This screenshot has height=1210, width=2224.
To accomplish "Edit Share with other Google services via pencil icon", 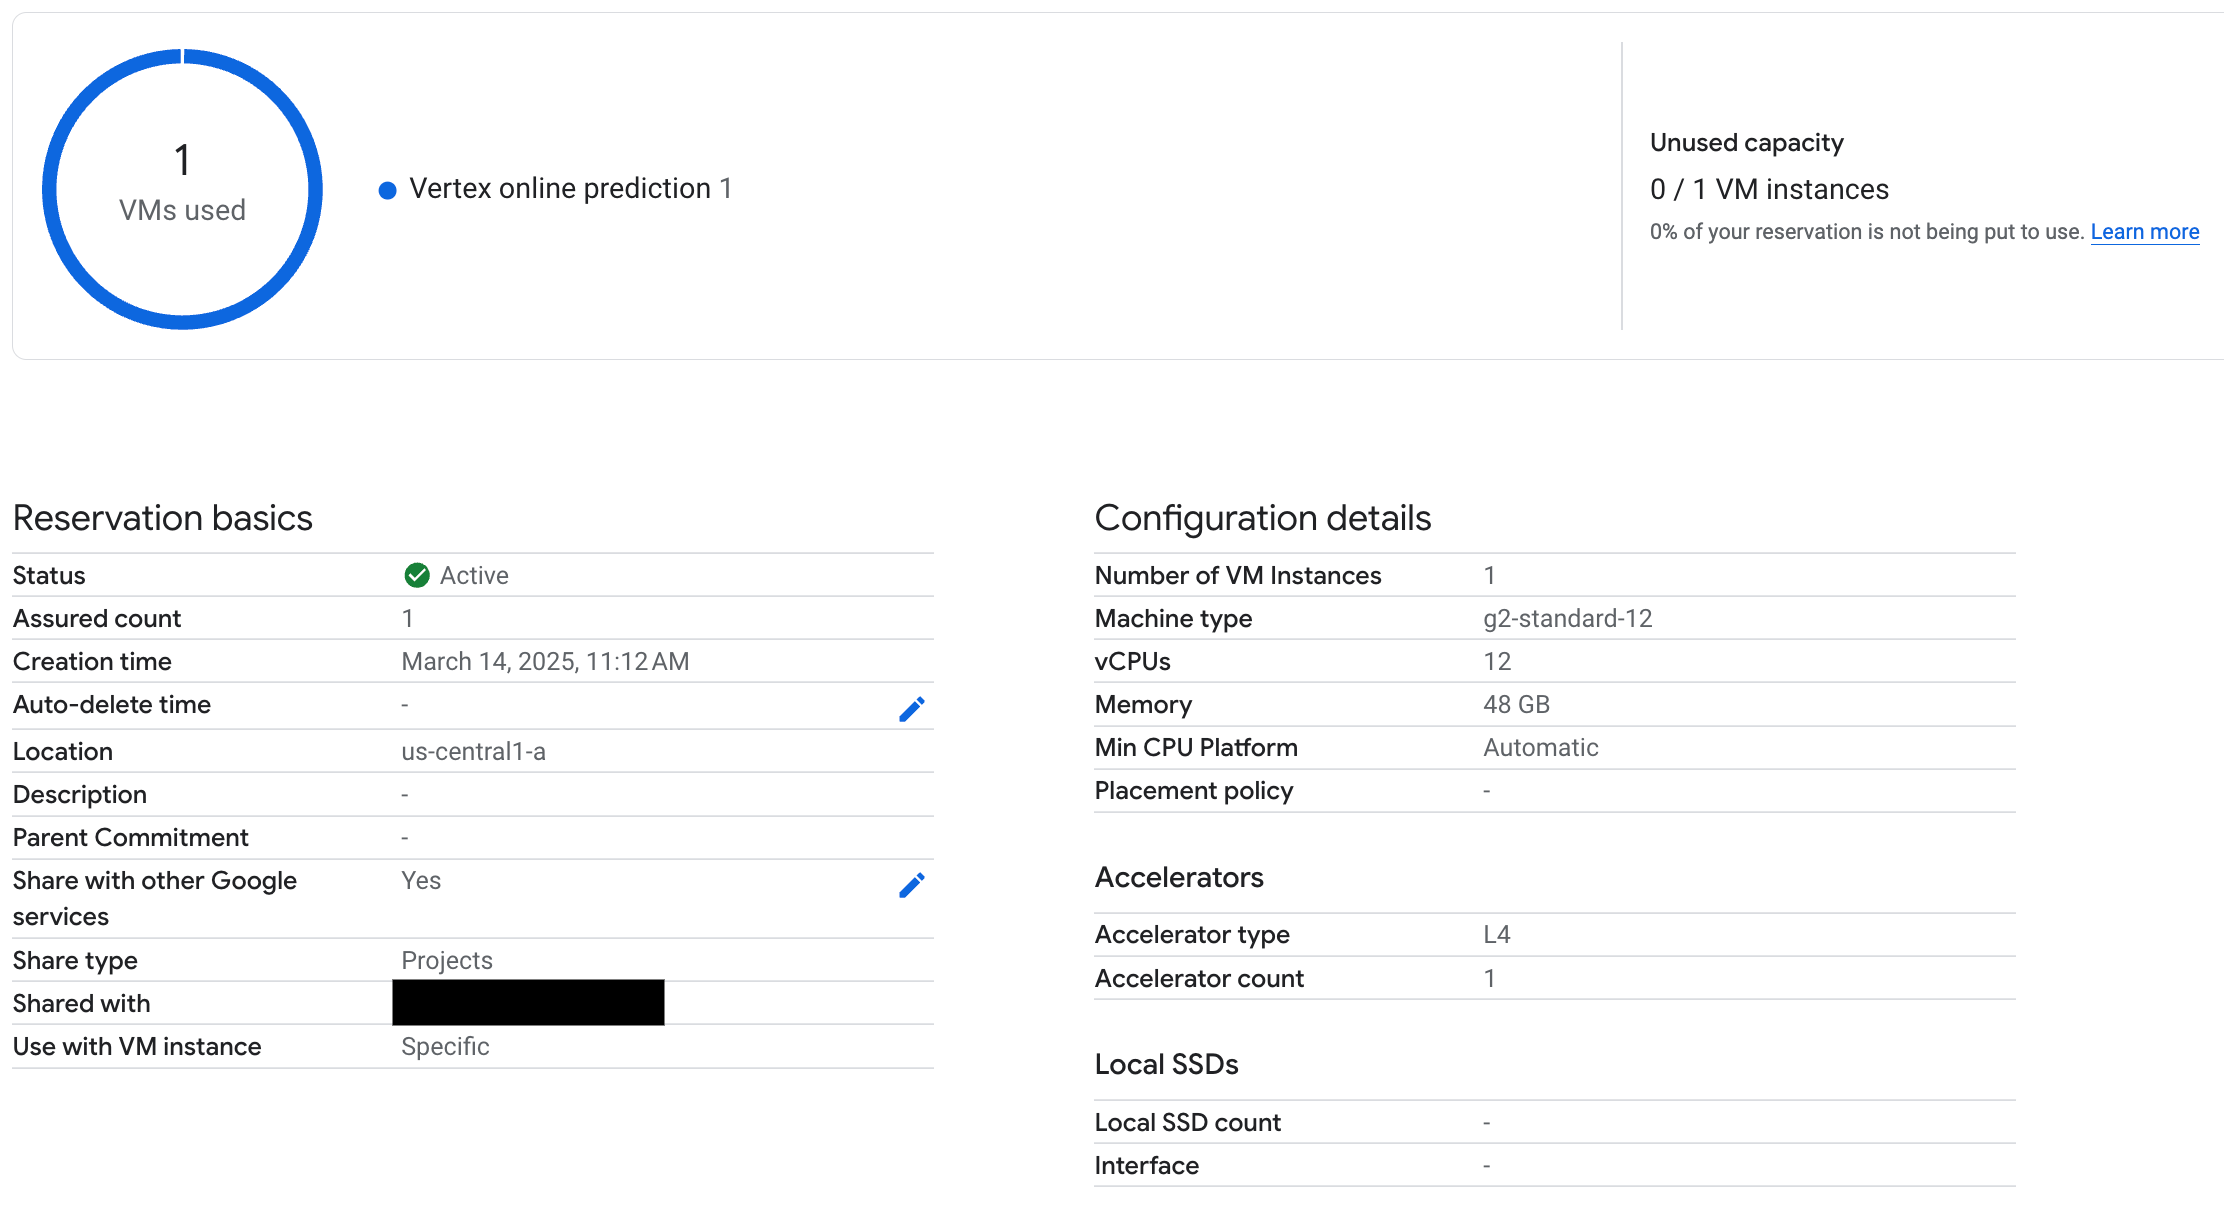I will (911, 884).
